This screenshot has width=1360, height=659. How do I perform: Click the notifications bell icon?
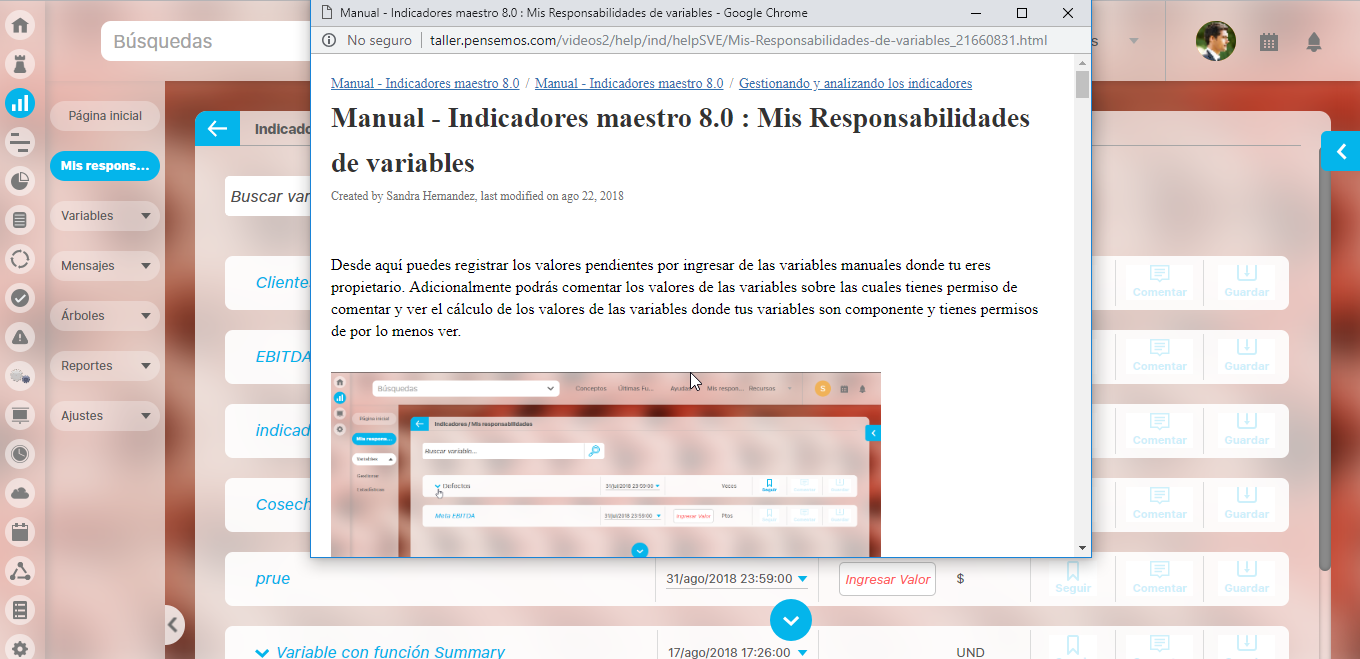pyautogui.click(x=1314, y=42)
